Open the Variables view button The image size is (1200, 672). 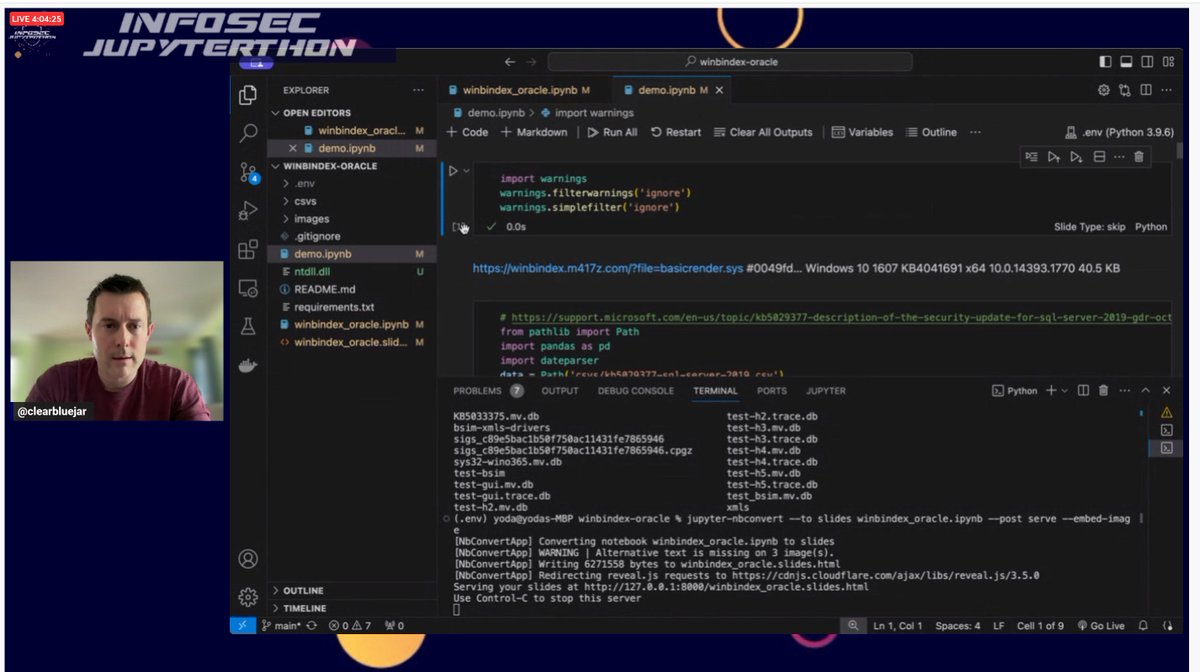click(x=862, y=132)
